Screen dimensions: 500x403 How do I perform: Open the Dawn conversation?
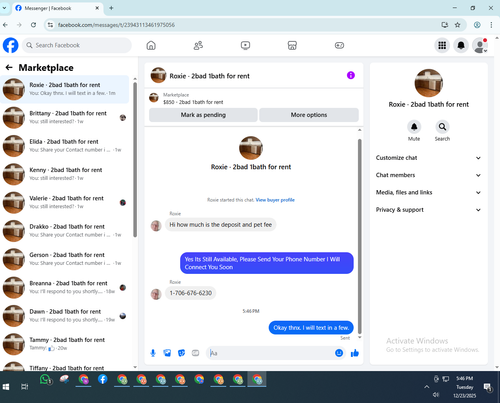pyautogui.click(x=65, y=316)
